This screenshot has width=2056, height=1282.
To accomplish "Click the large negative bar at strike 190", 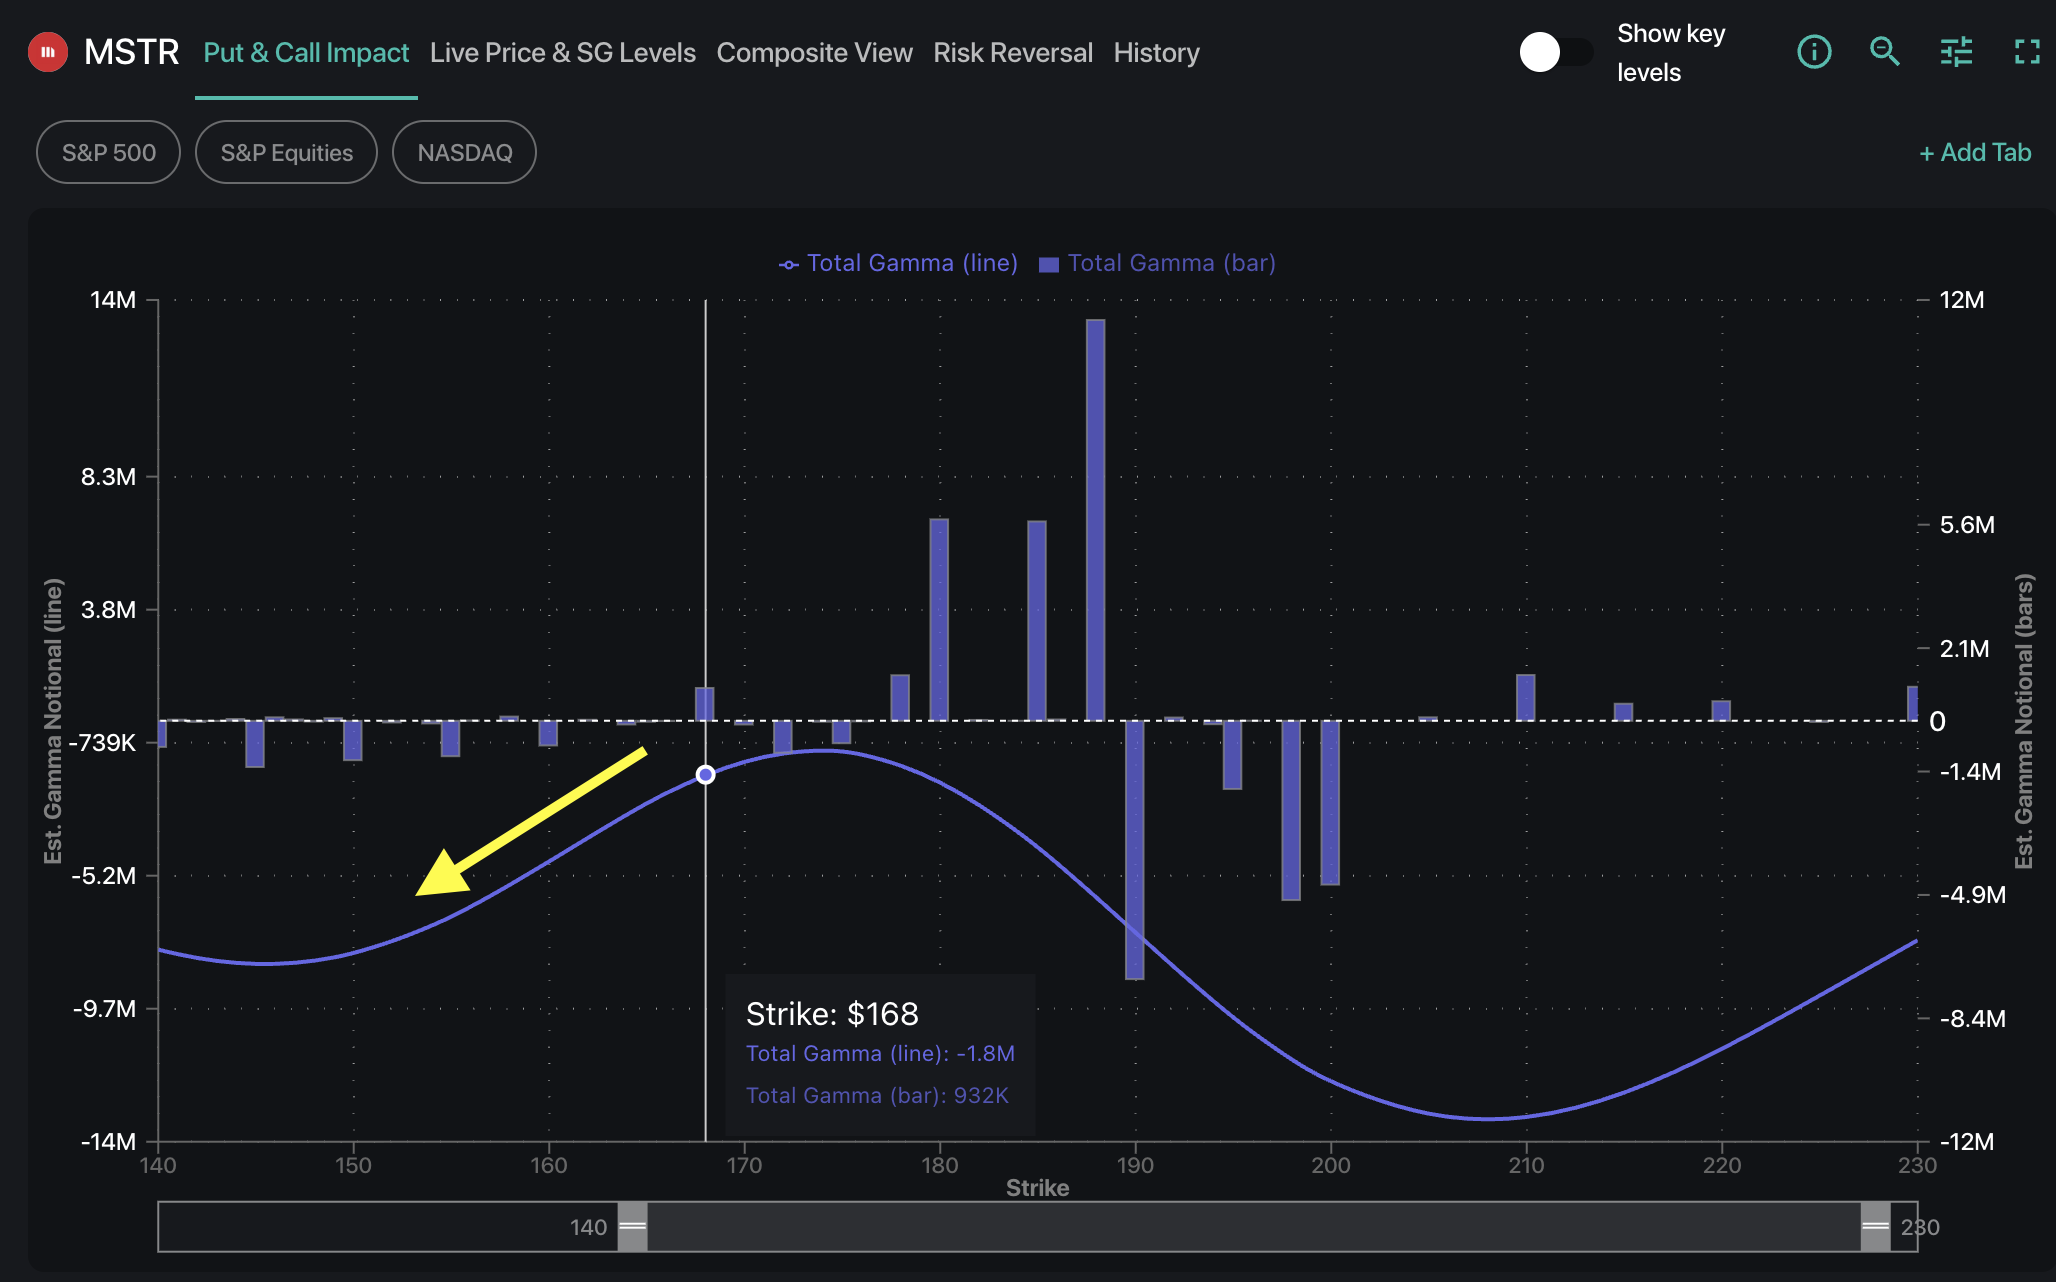I will coord(1135,850).
